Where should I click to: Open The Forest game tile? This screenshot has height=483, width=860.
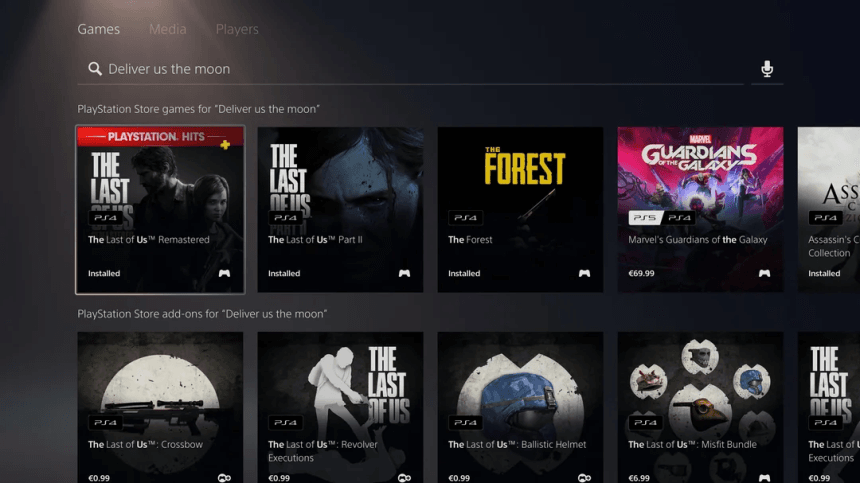tap(520, 209)
